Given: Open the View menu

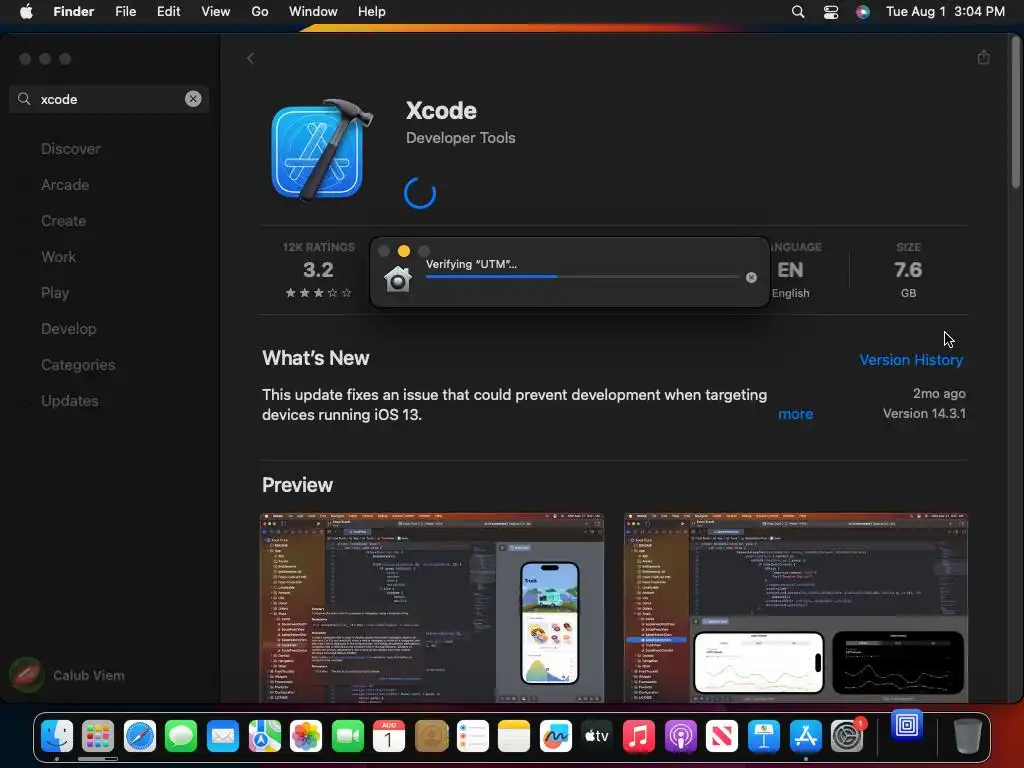Looking at the screenshot, I should point(216,12).
